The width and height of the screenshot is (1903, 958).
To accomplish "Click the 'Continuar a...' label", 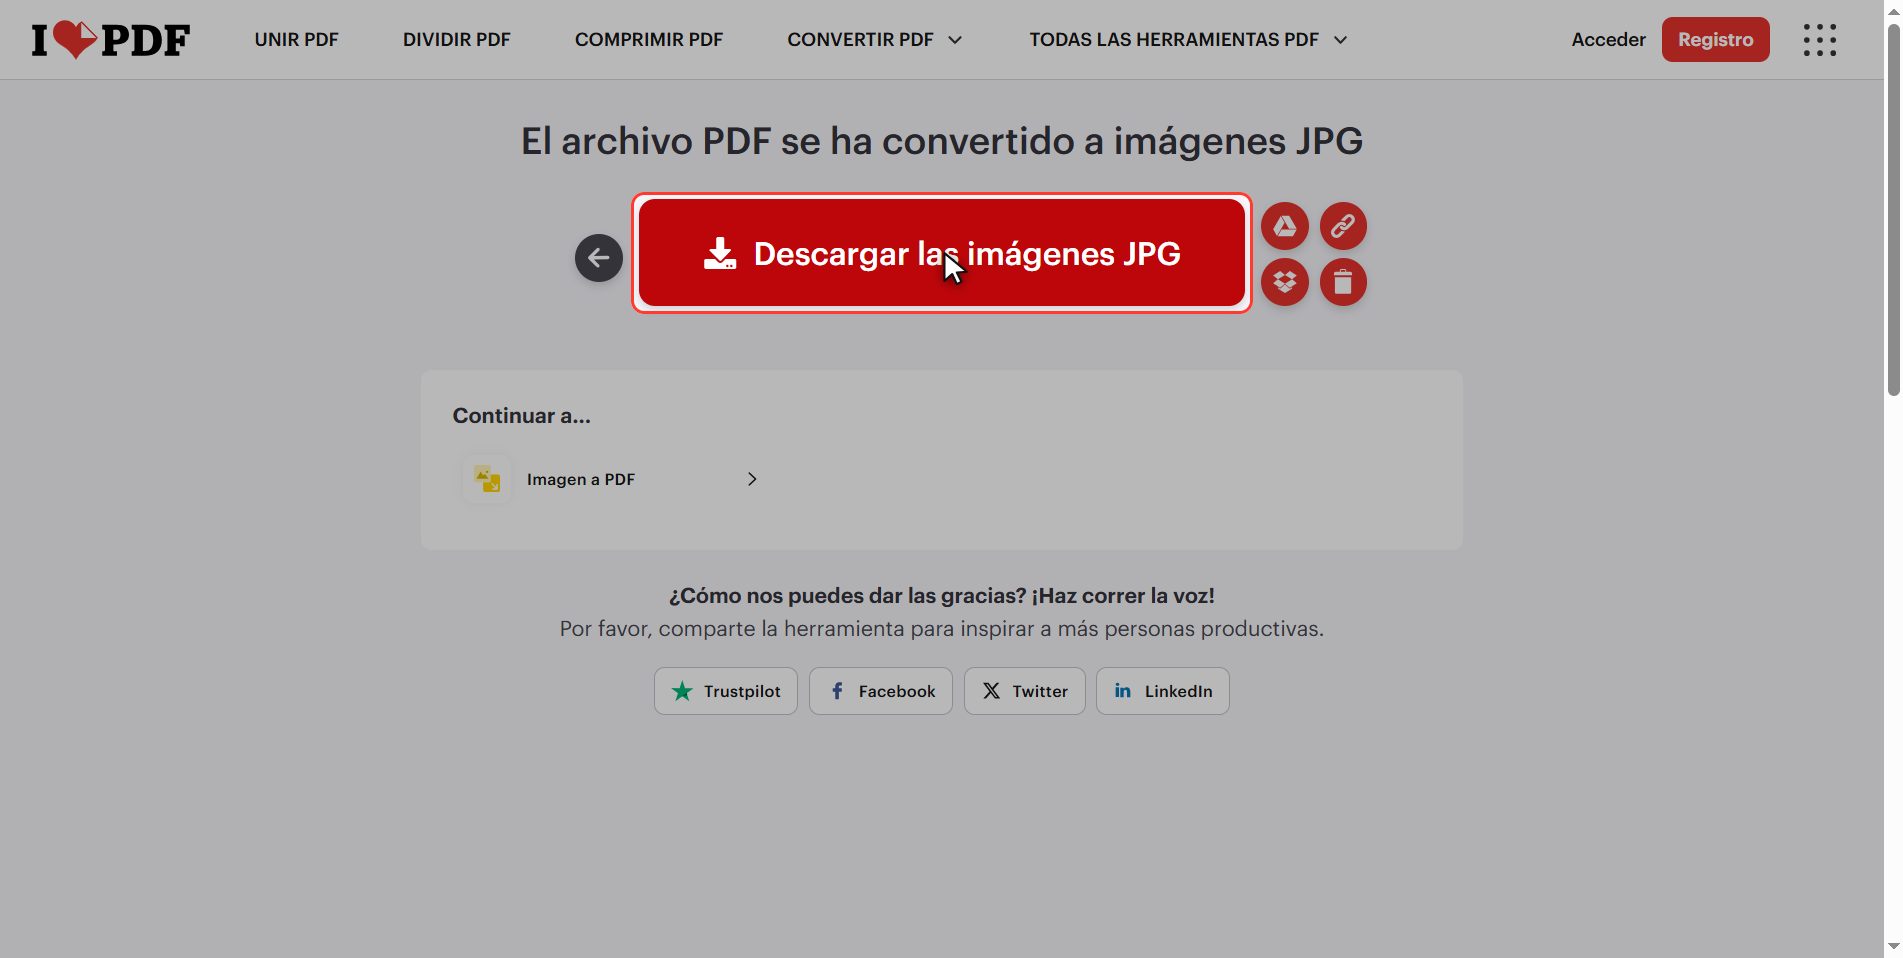I will point(522,416).
